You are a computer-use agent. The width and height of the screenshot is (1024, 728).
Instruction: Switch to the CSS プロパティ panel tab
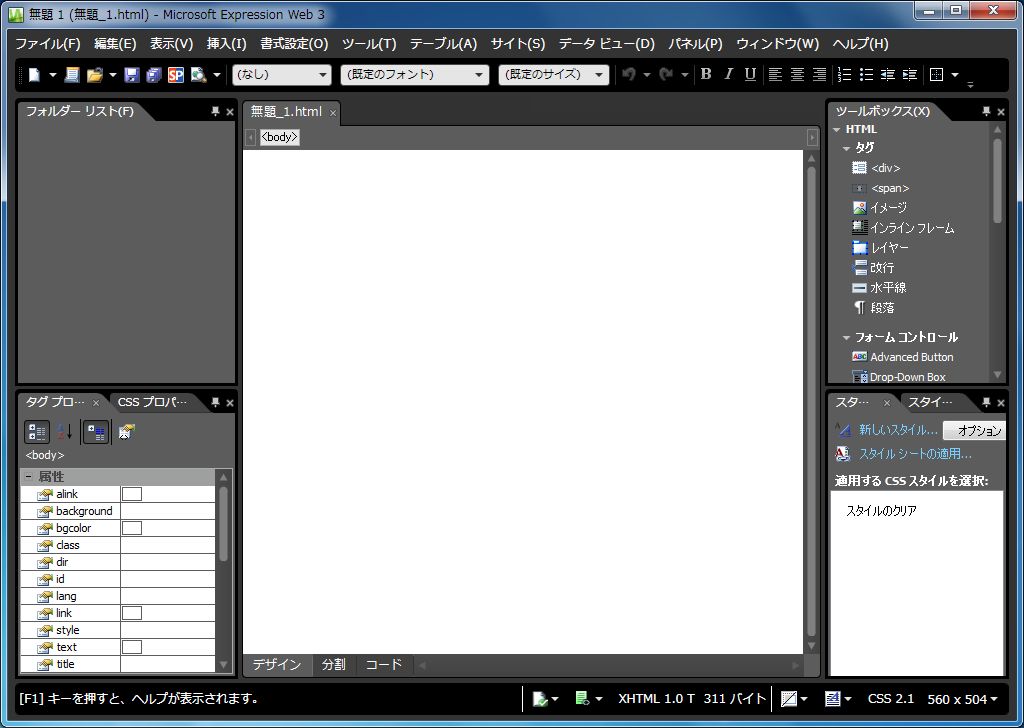coord(152,402)
